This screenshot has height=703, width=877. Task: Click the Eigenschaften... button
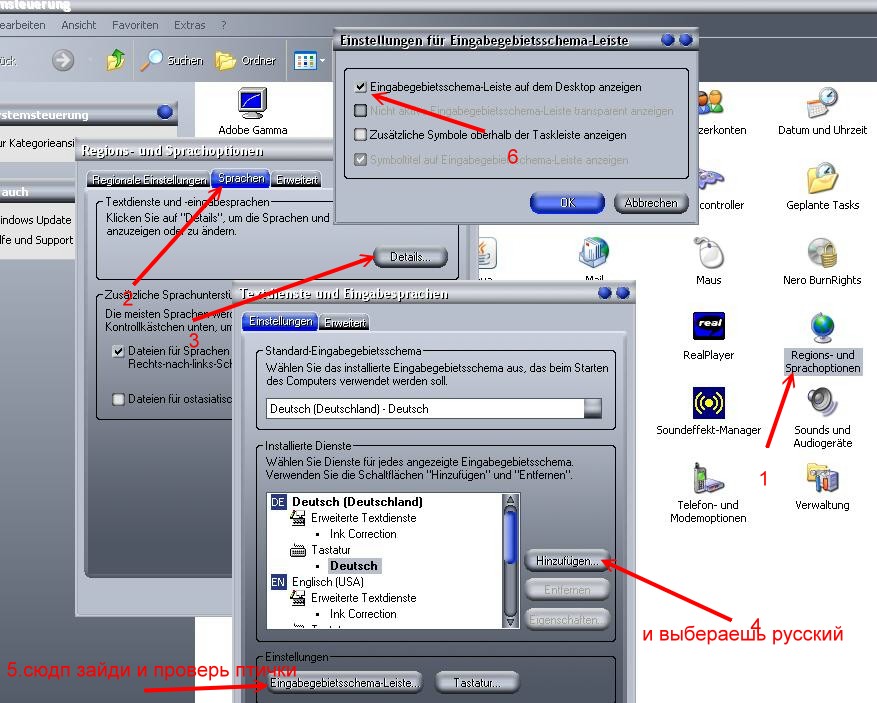point(567,619)
